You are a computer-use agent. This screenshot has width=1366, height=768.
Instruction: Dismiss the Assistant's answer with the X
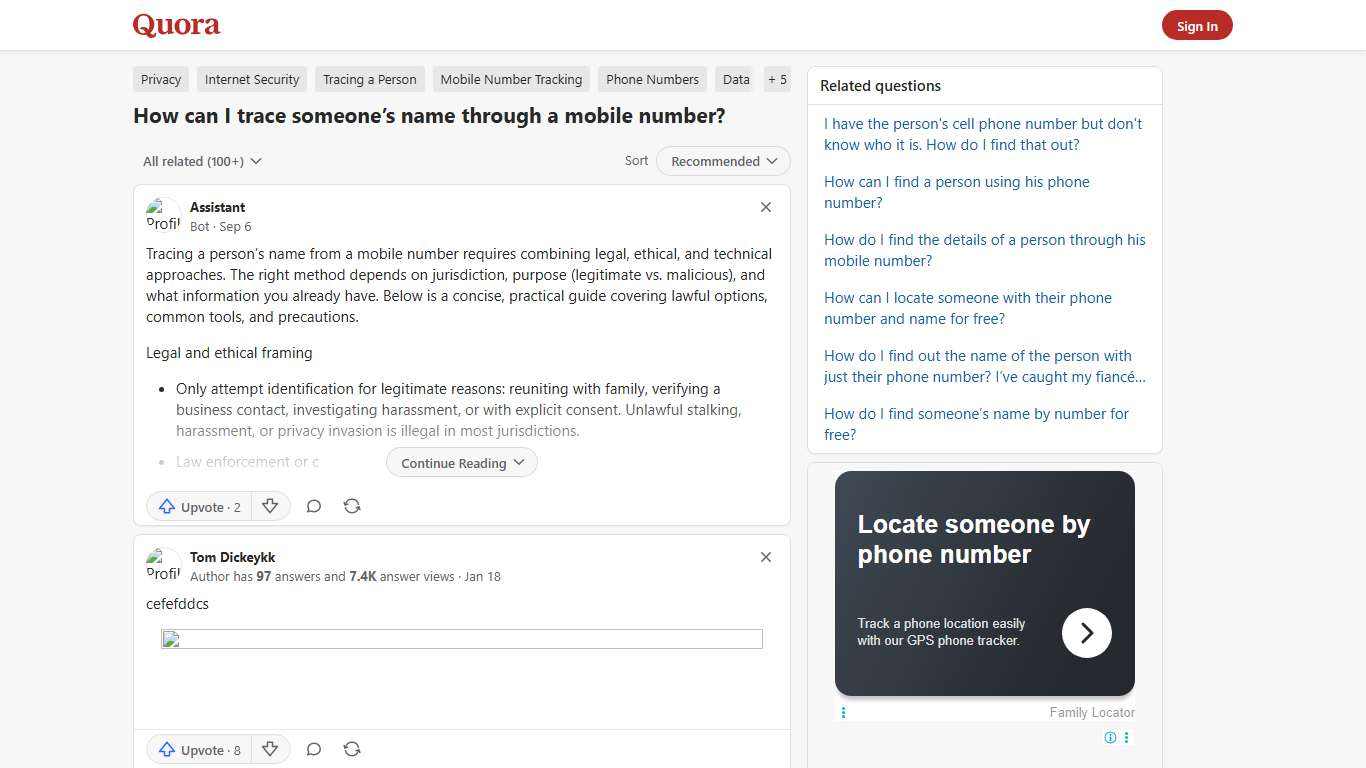[x=765, y=207]
